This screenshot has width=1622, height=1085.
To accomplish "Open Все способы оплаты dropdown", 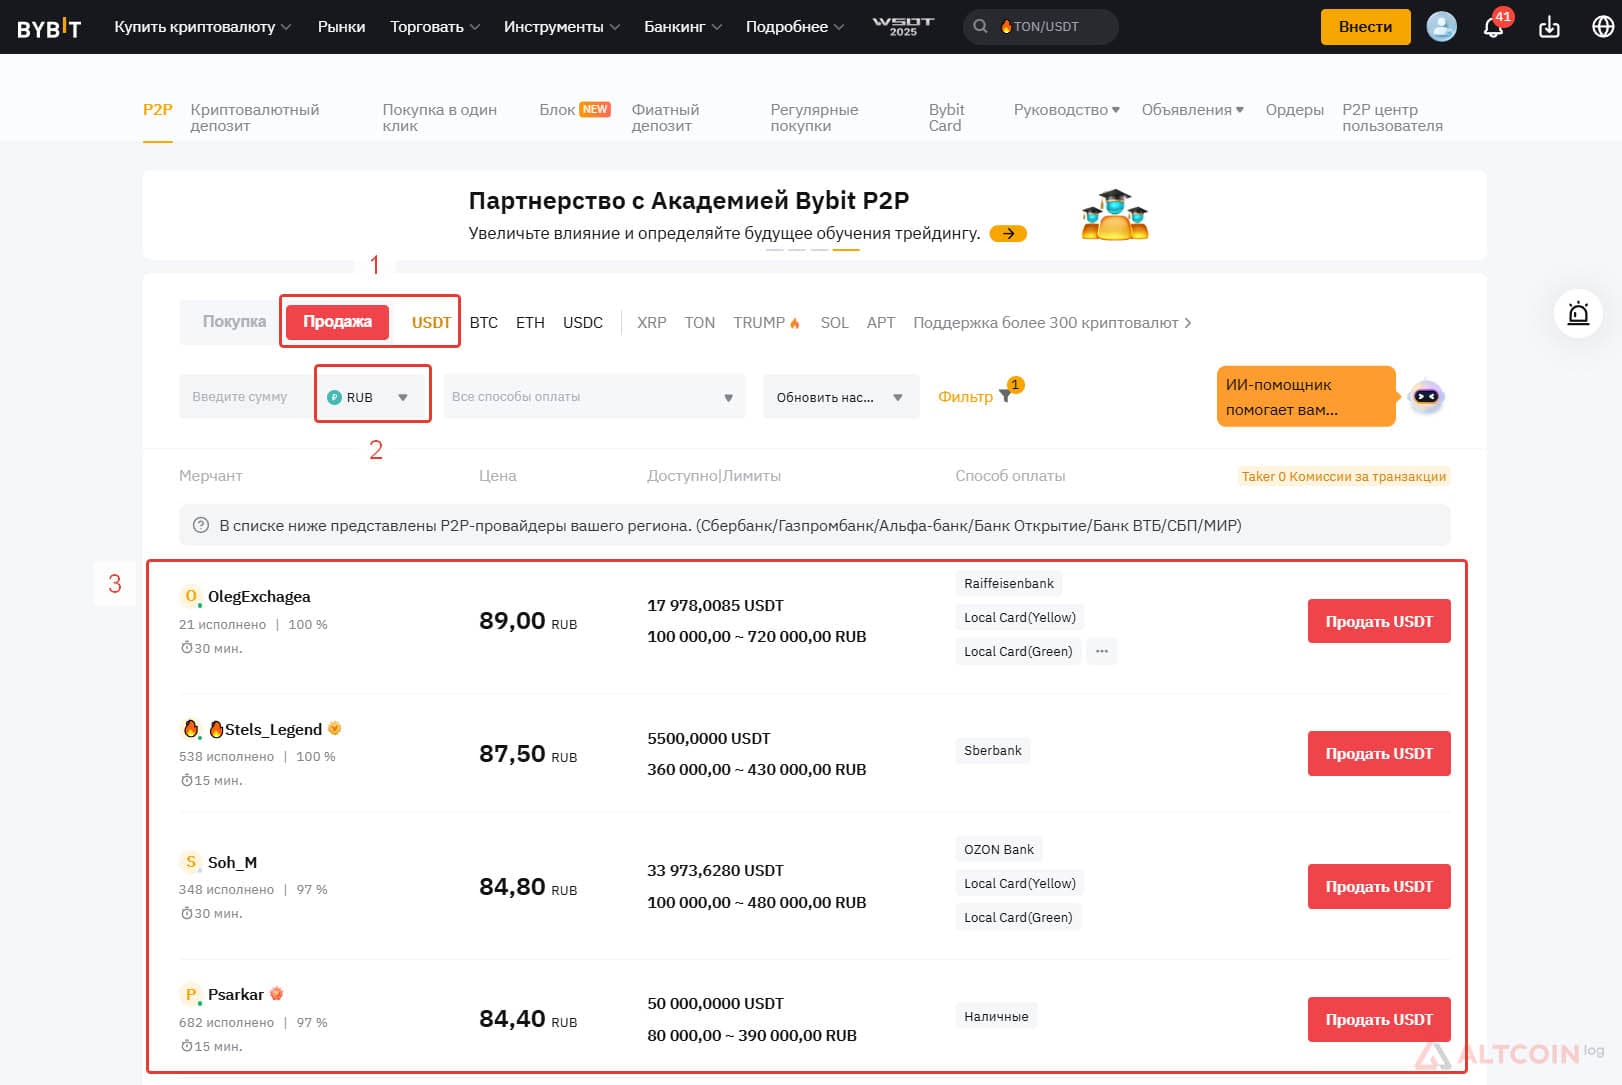I will [594, 397].
